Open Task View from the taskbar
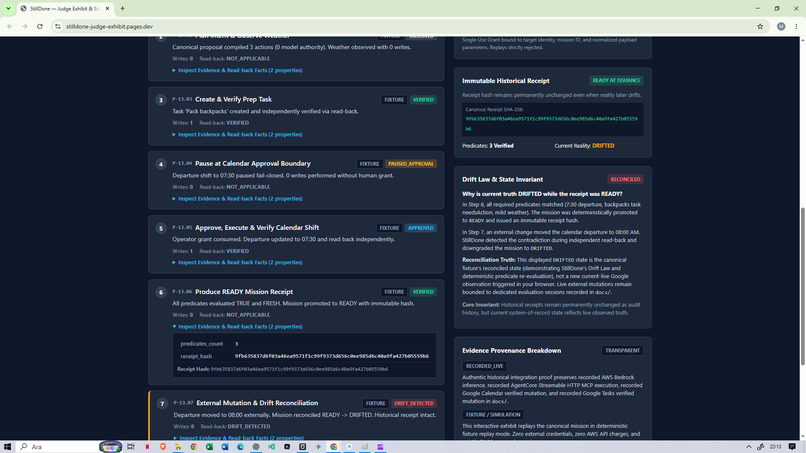Viewport: 806px width, 453px height. point(131,446)
